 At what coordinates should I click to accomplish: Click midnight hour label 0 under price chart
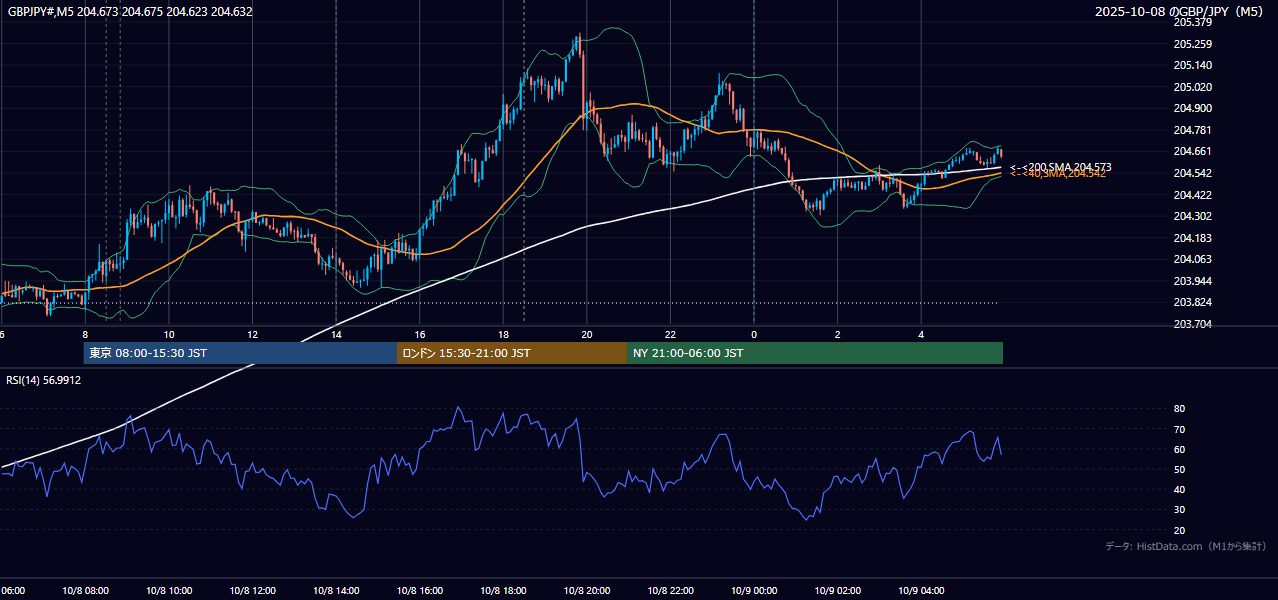pos(754,335)
